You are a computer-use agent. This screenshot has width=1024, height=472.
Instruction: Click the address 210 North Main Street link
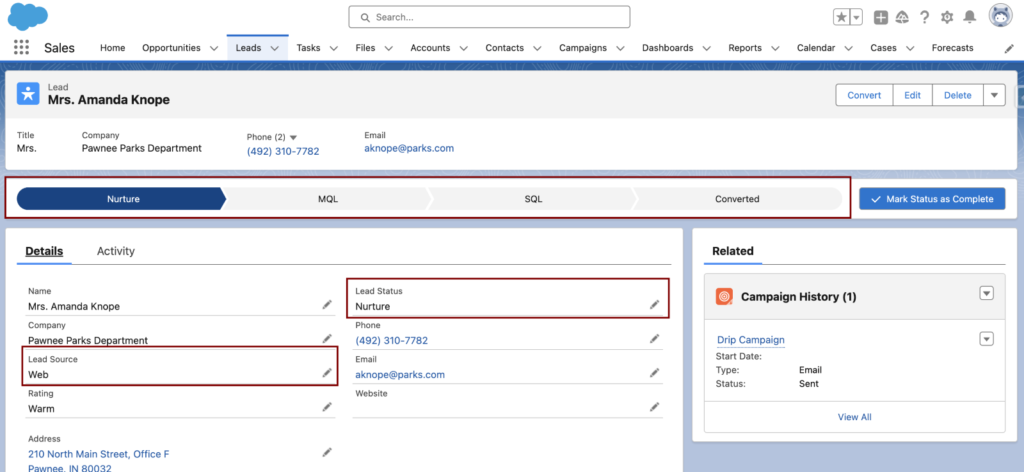pos(99,454)
